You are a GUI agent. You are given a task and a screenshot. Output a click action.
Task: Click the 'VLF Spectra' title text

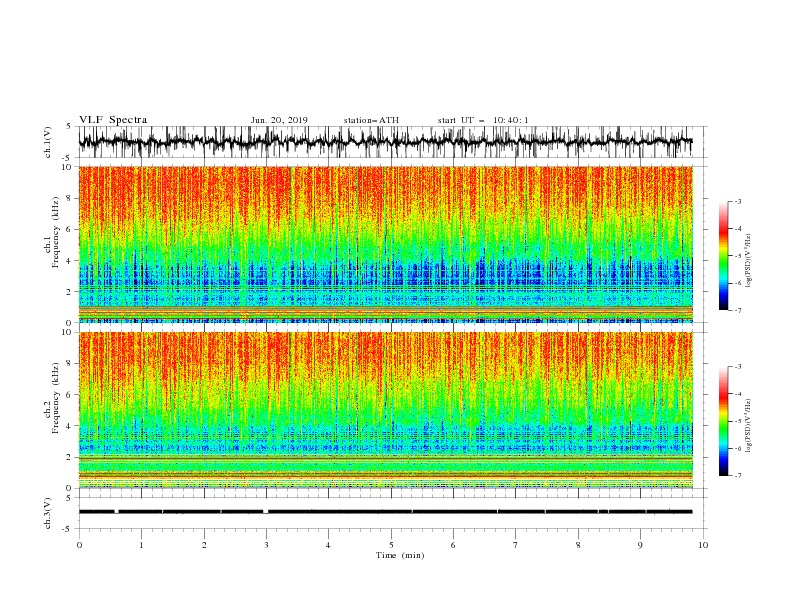(x=113, y=120)
